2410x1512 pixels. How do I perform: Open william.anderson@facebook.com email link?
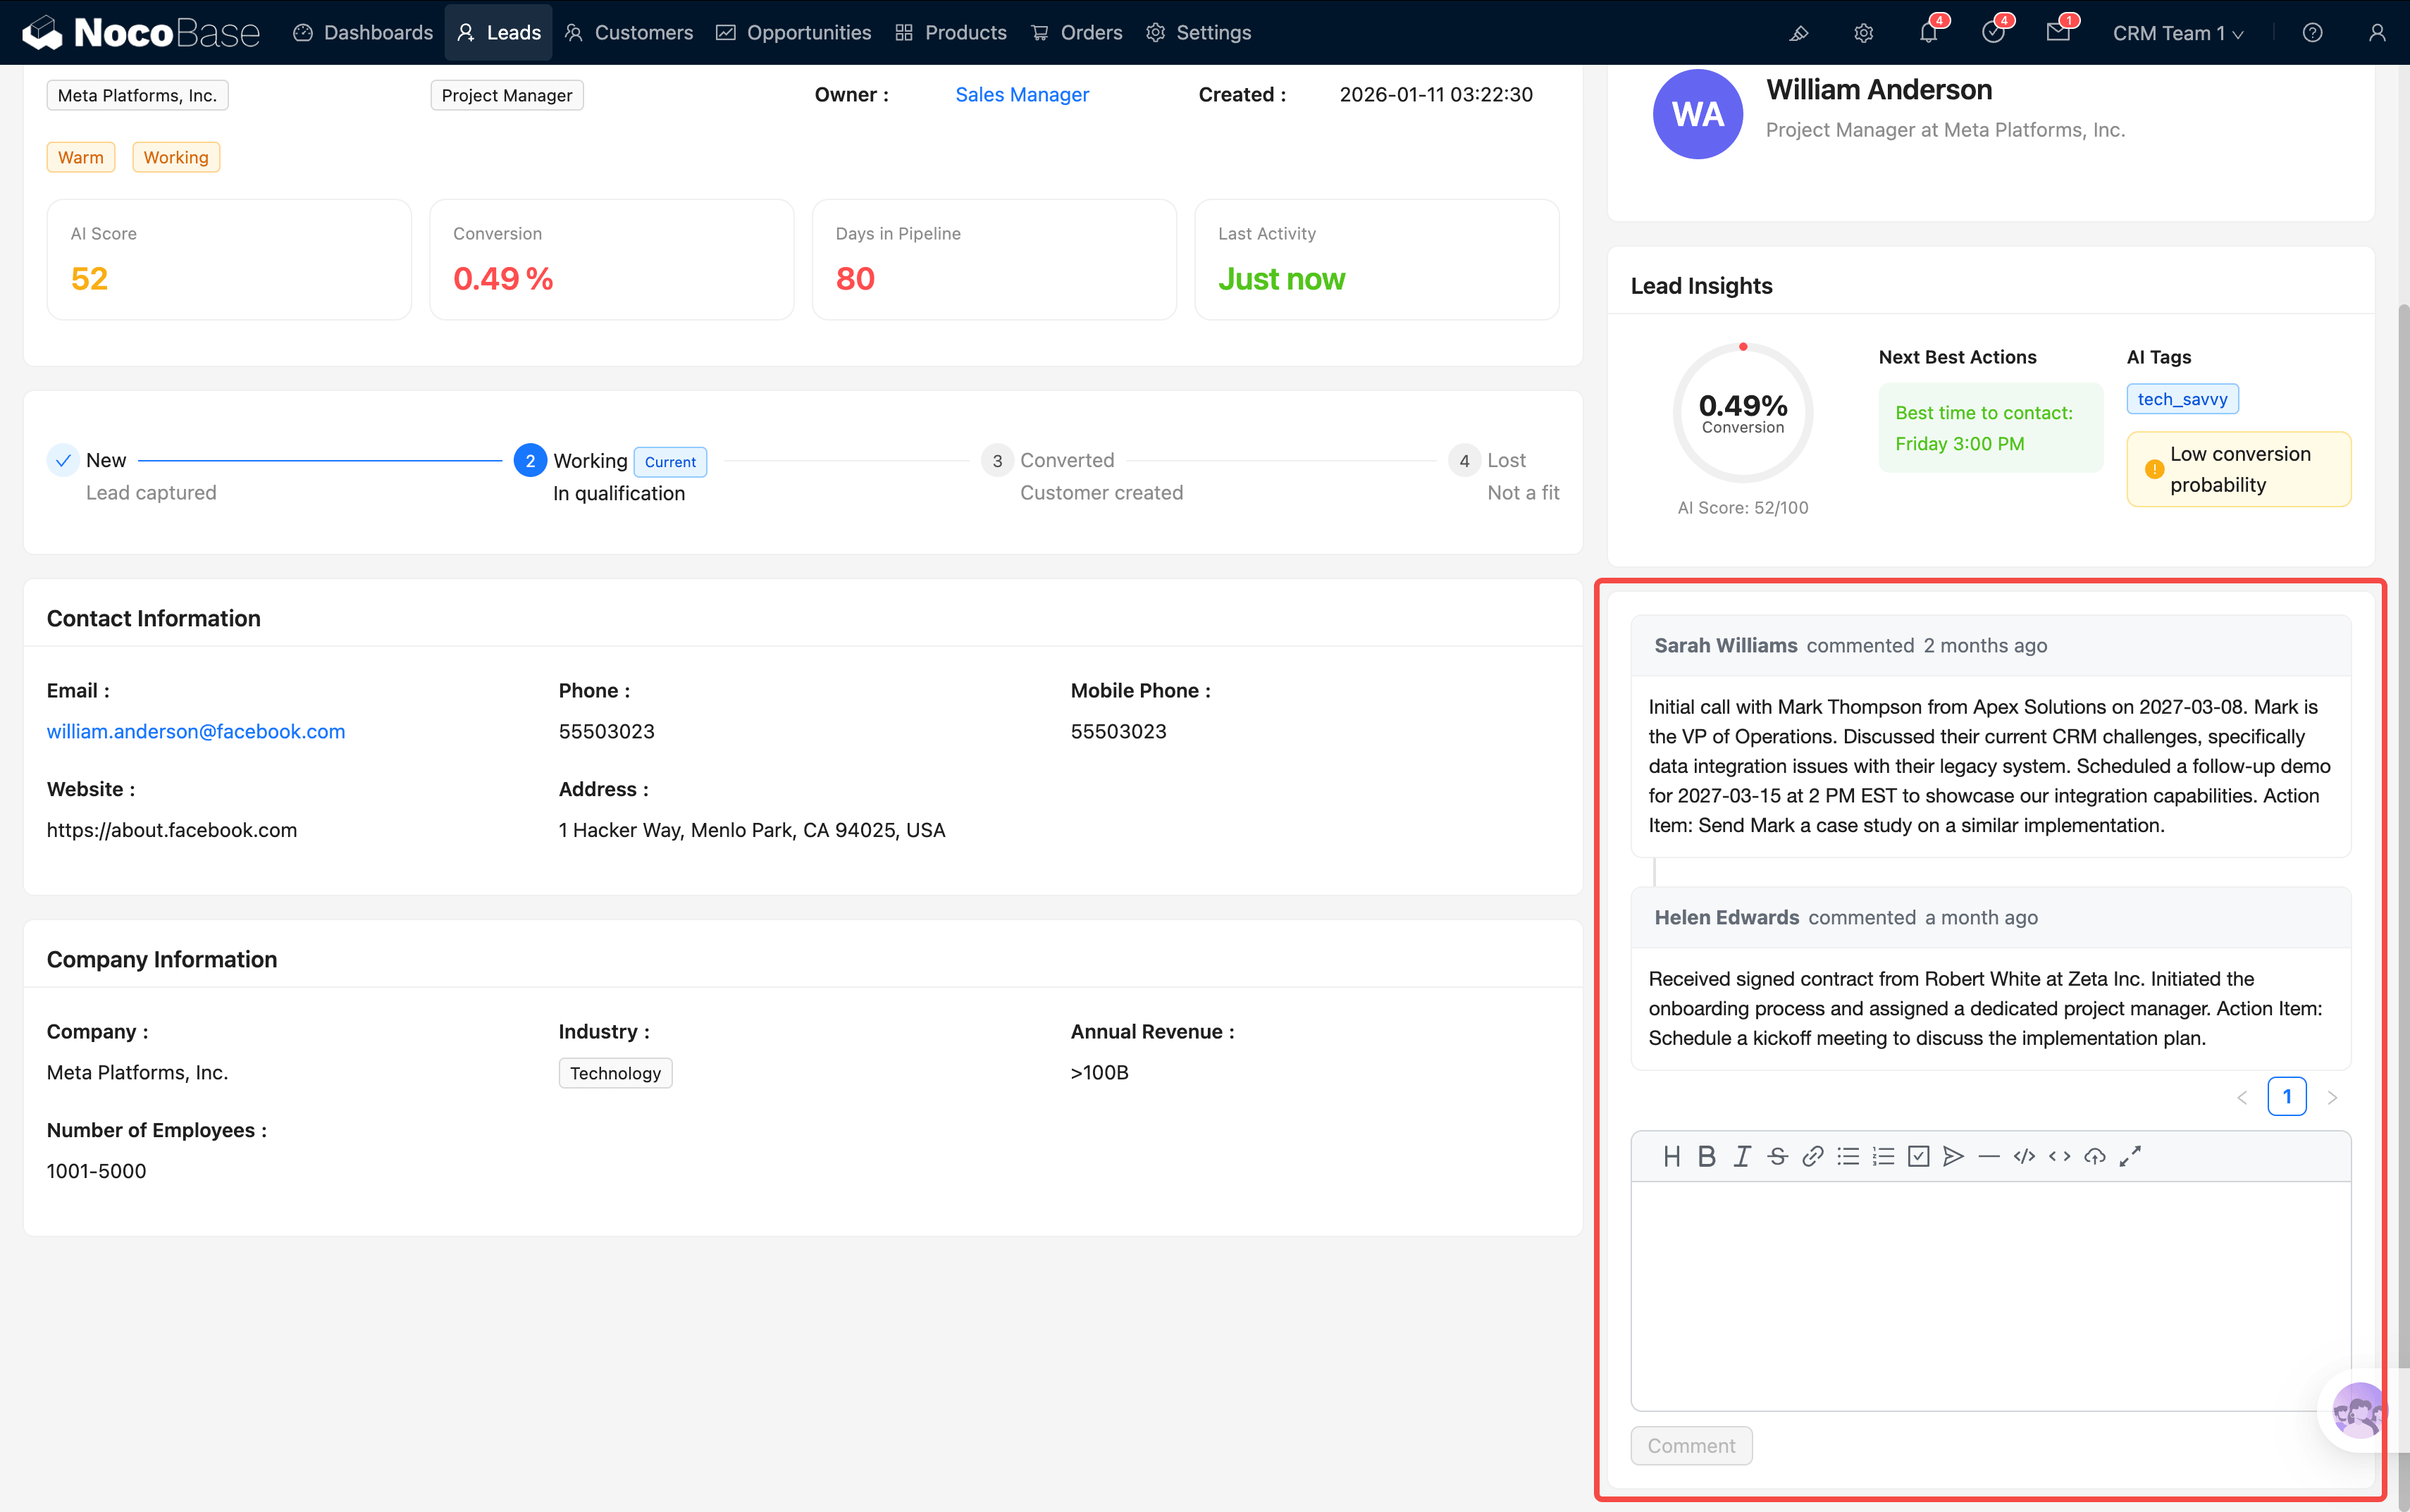196,731
